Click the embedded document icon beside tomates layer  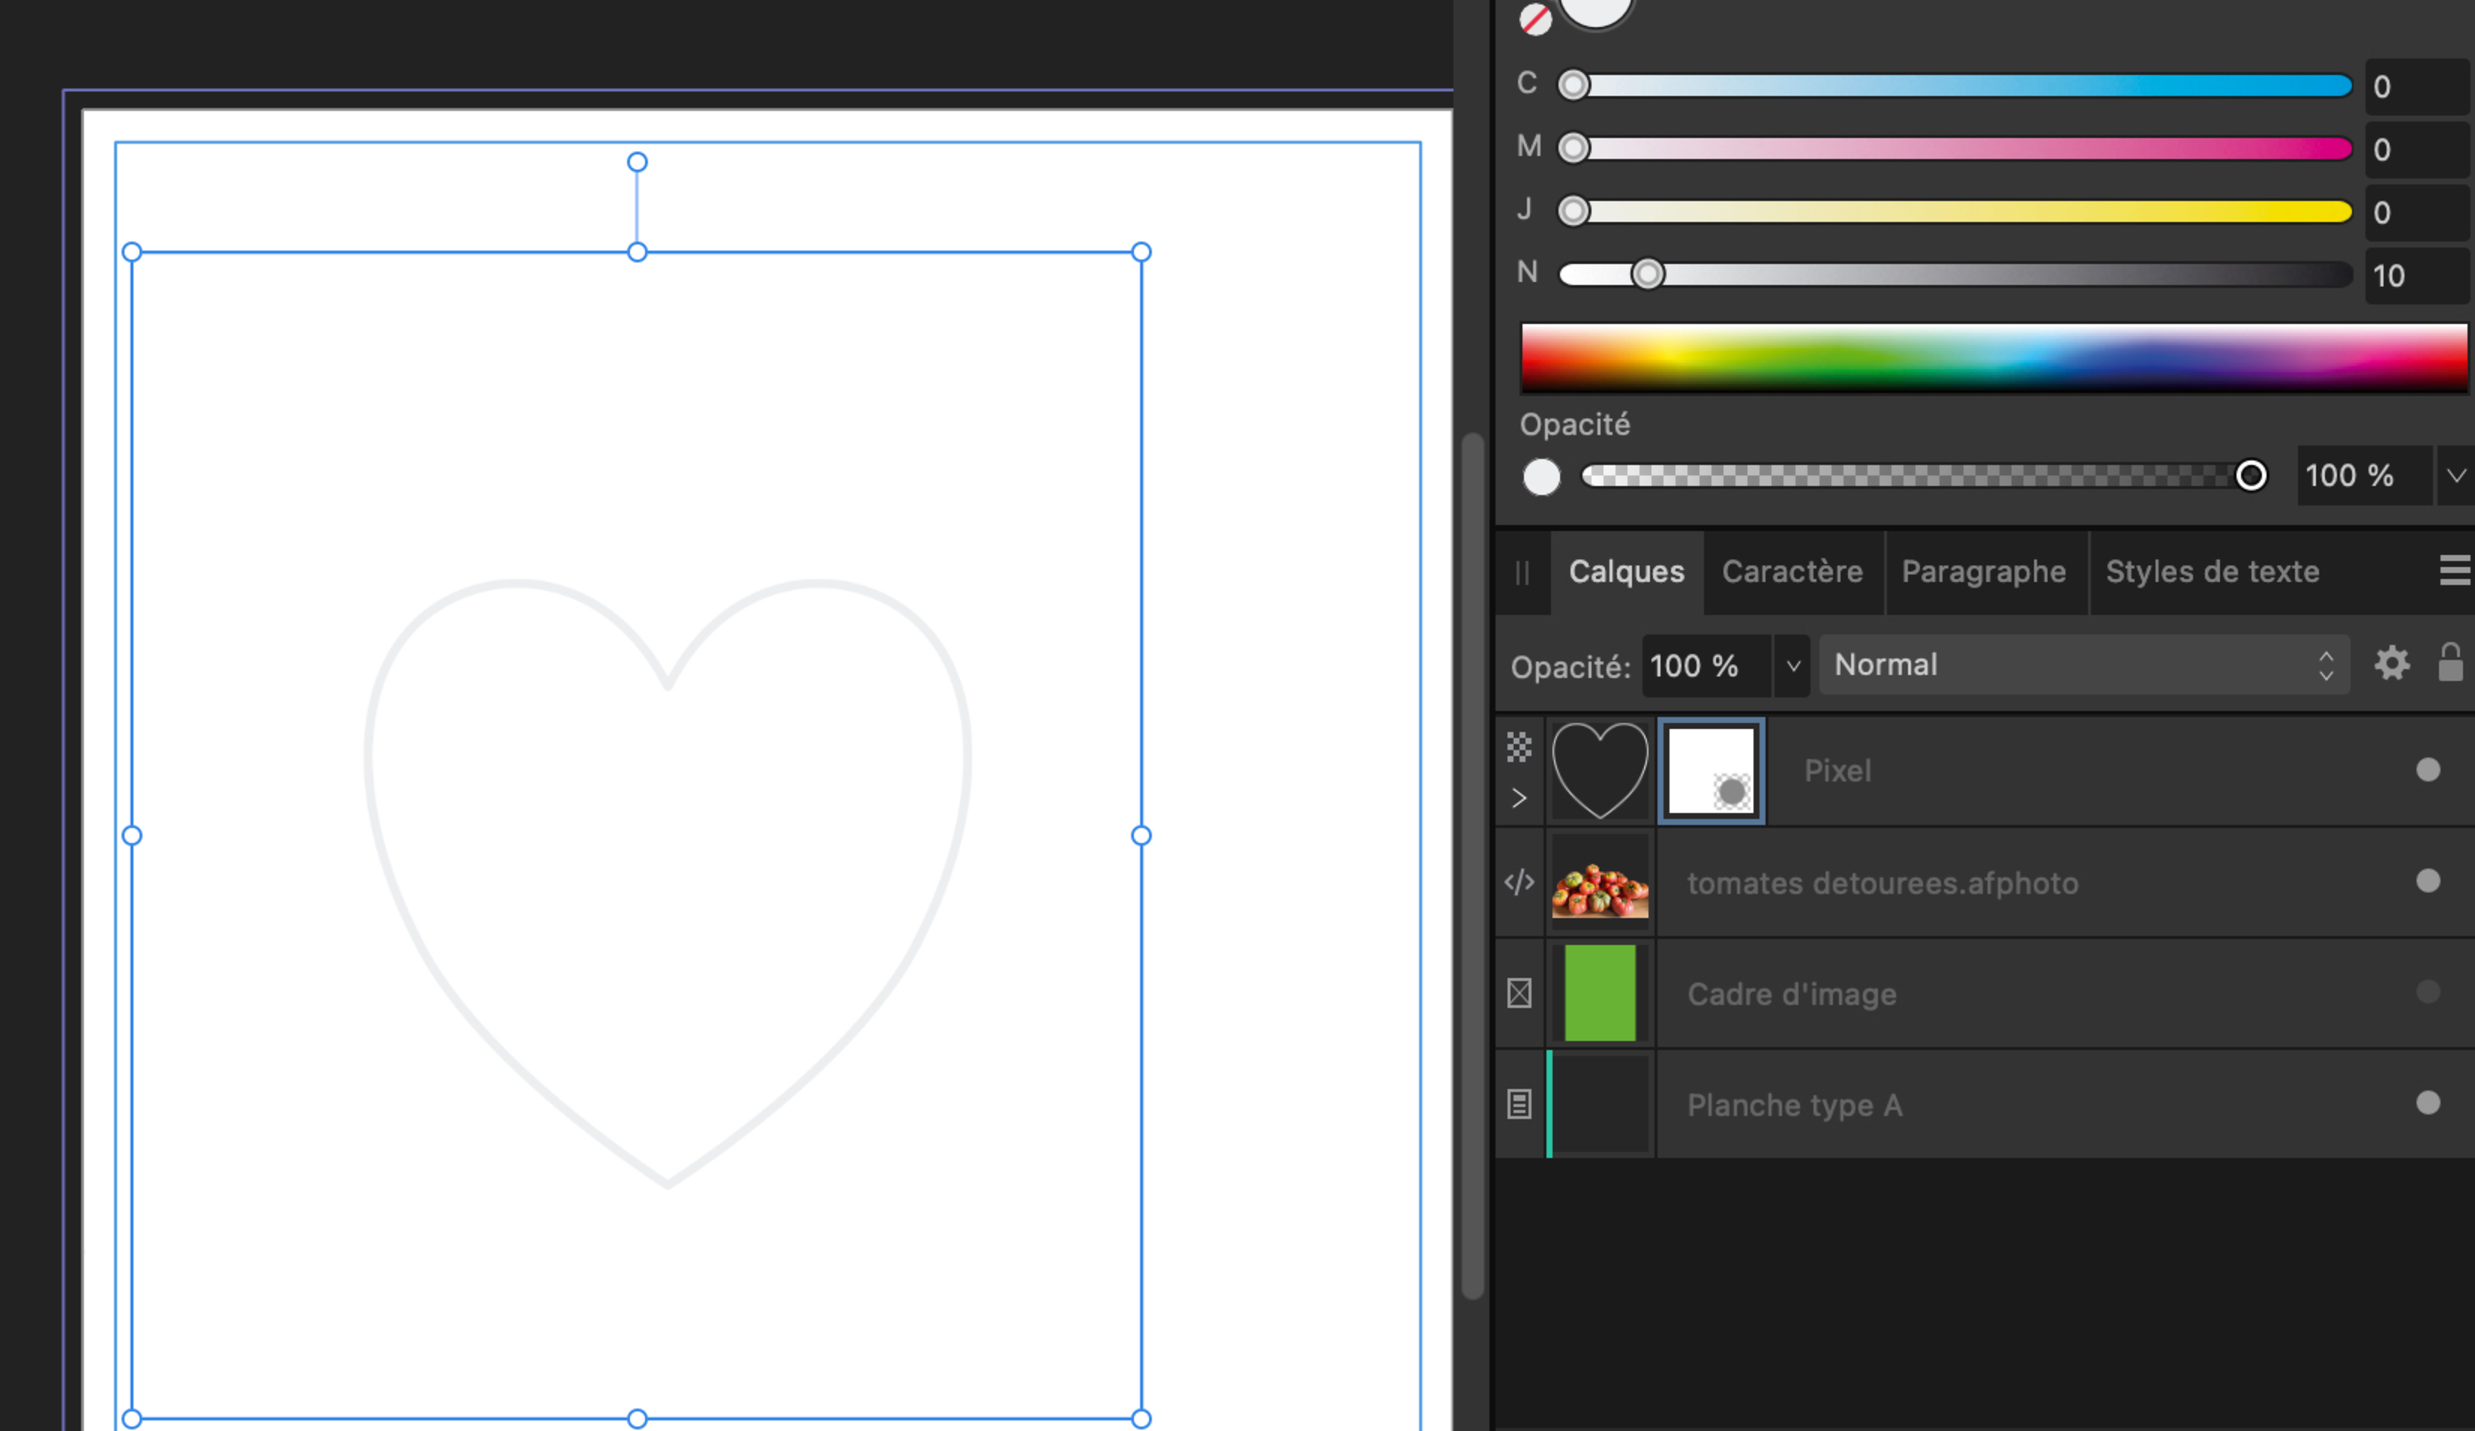tap(1519, 882)
